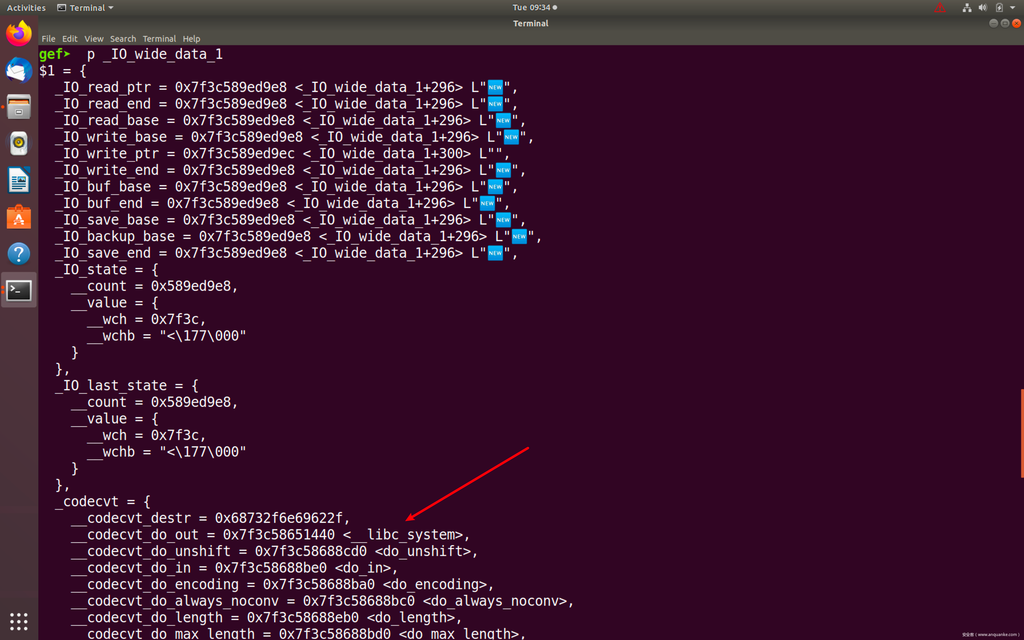Viewport: 1024px width, 640px height.
Task: Click the _IO_buf_base line
Action: [287, 187]
